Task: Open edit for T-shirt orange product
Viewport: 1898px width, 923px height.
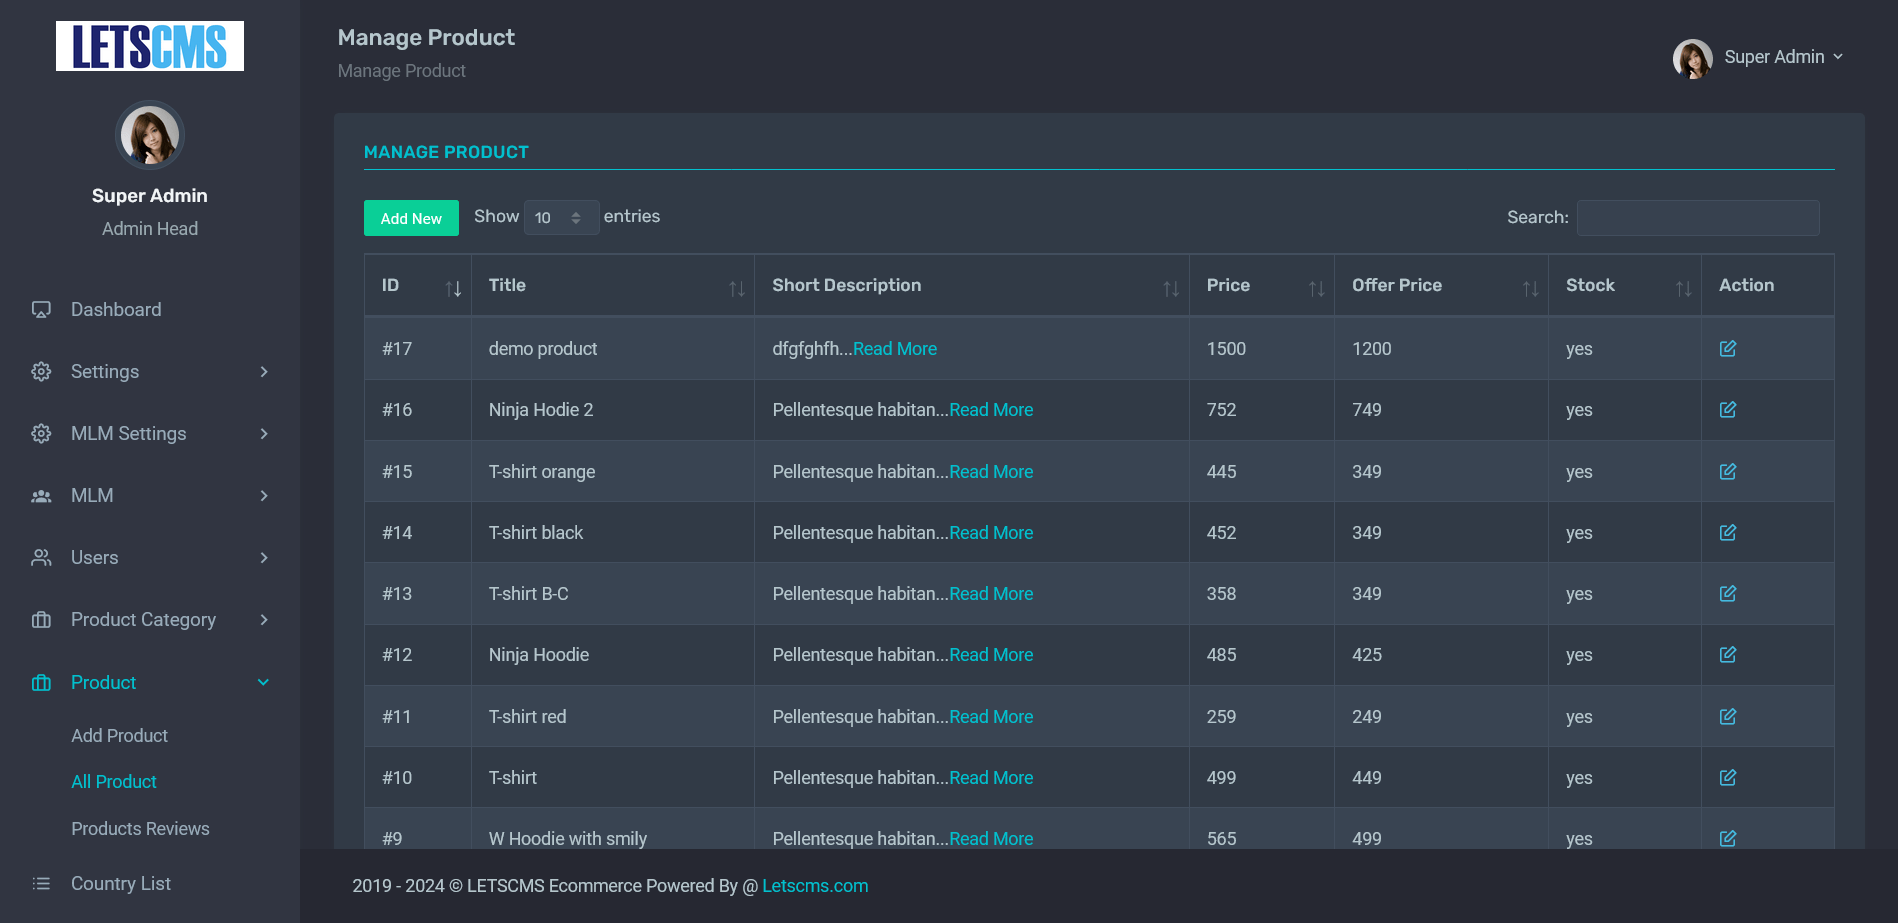Action: pyautogui.click(x=1727, y=471)
